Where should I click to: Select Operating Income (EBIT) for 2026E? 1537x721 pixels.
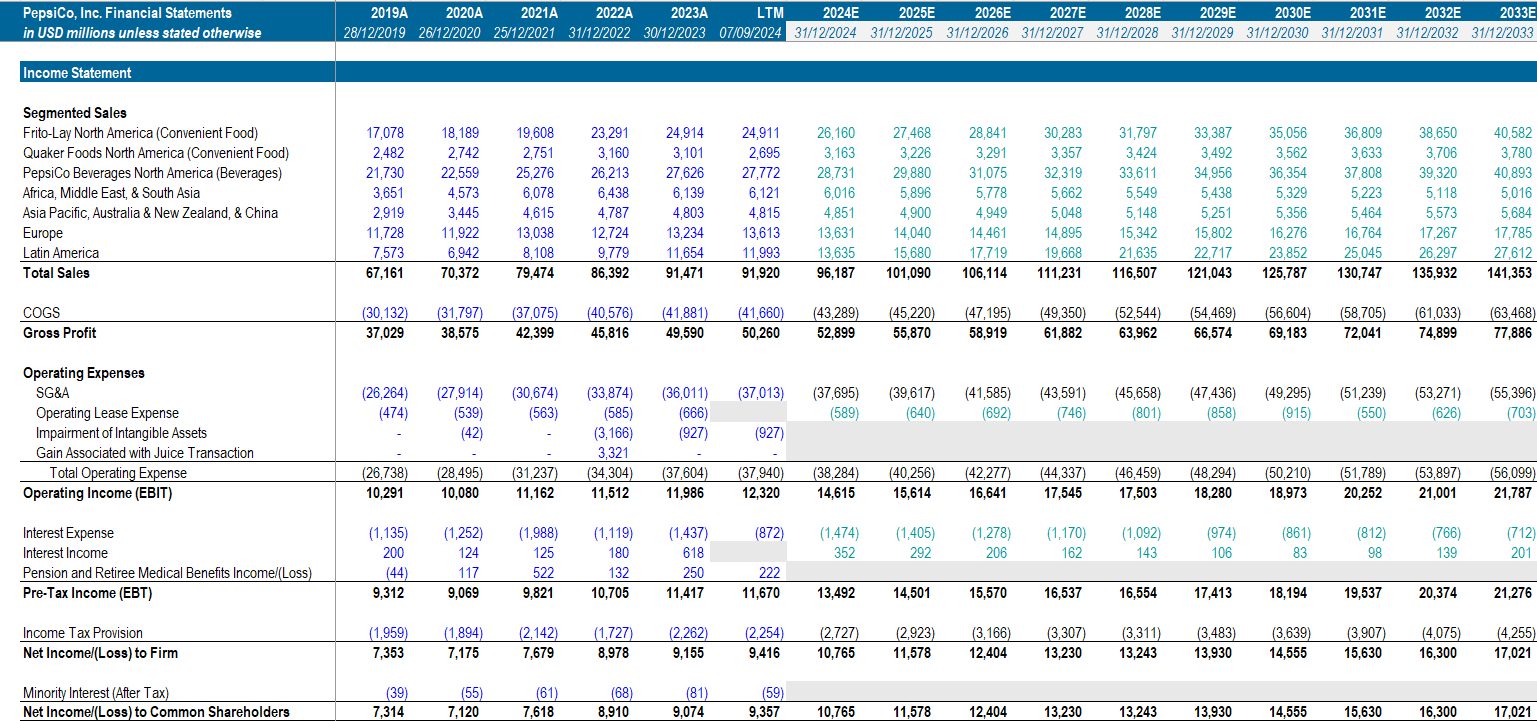(x=988, y=493)
